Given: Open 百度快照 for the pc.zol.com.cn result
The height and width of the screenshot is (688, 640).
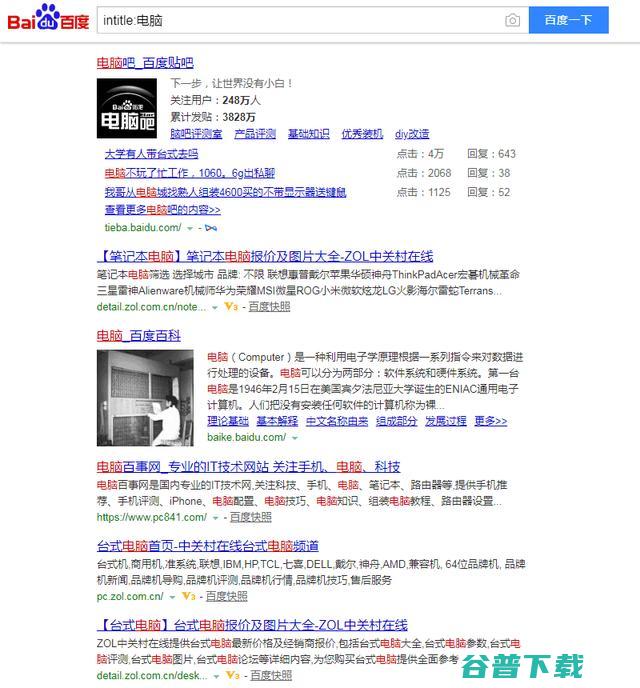Looking at the screenshot, I should coord(226,596).
